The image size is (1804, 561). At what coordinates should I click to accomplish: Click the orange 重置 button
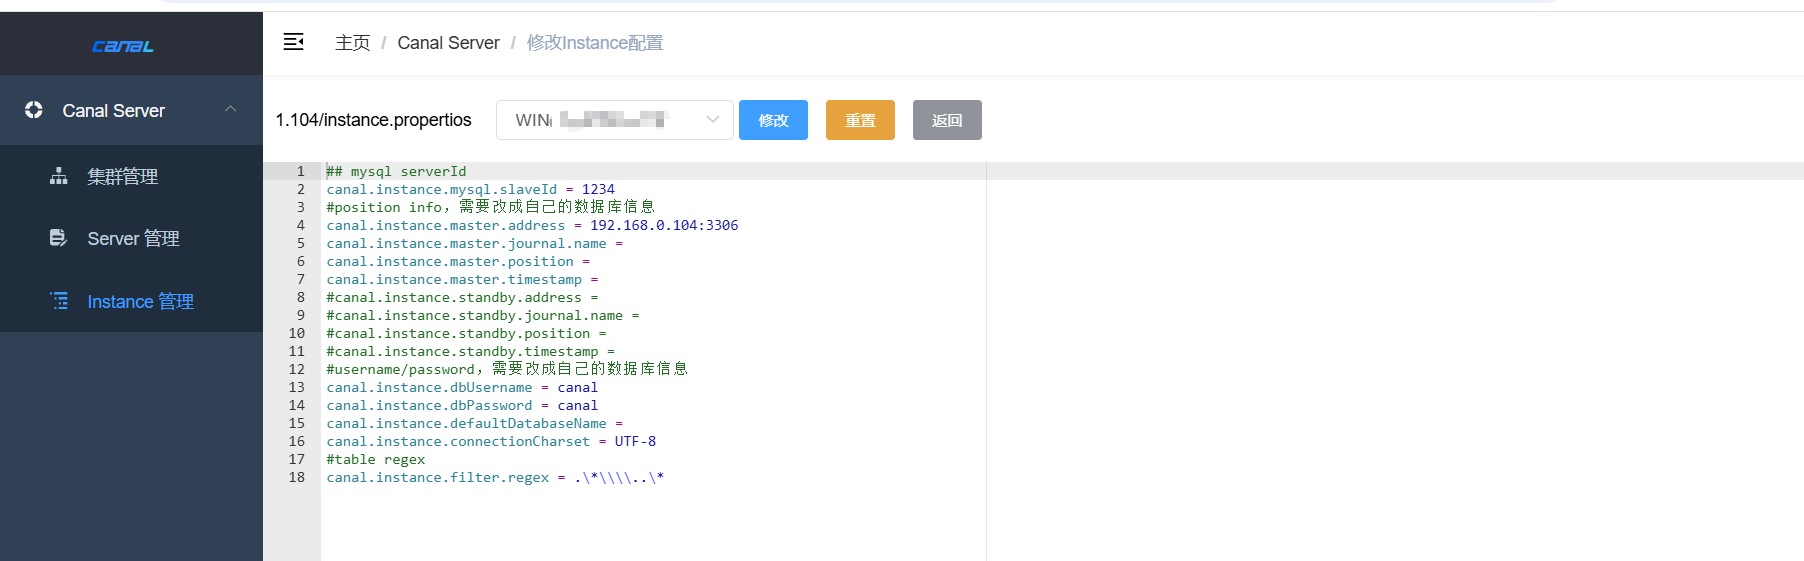click(x=860, y=120)
